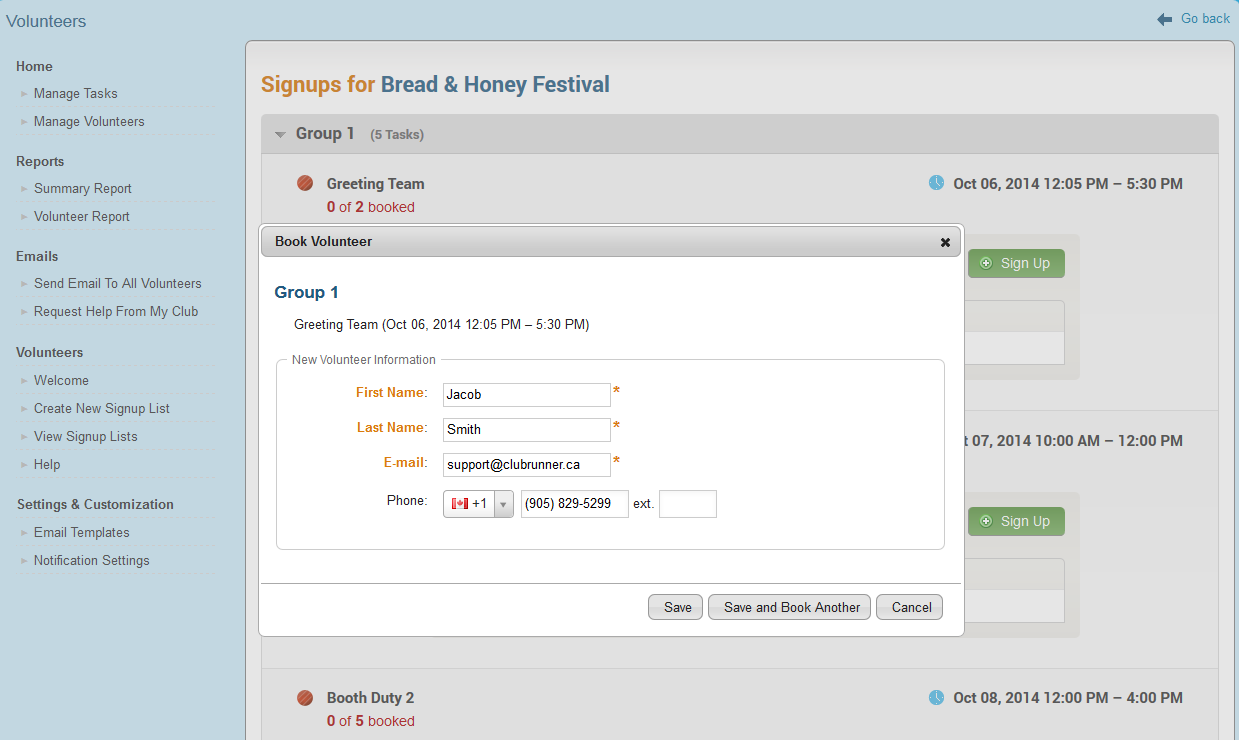Screen dimensions: 1239x740
Task: Click the clock icon beside Oct 06 time
Action: (x=936, y=183)
